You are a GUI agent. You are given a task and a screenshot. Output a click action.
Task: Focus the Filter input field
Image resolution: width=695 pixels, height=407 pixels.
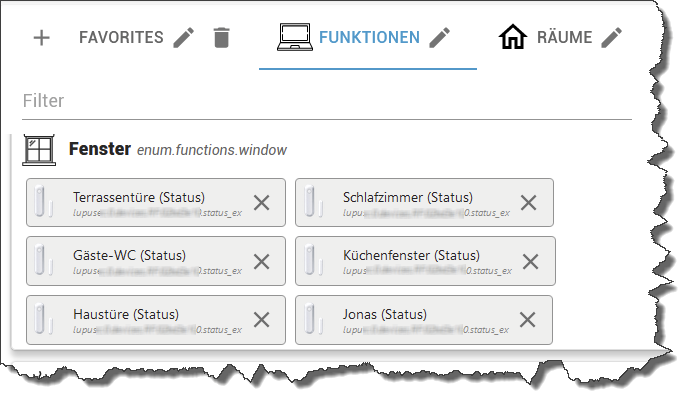[x=327, y=101]
